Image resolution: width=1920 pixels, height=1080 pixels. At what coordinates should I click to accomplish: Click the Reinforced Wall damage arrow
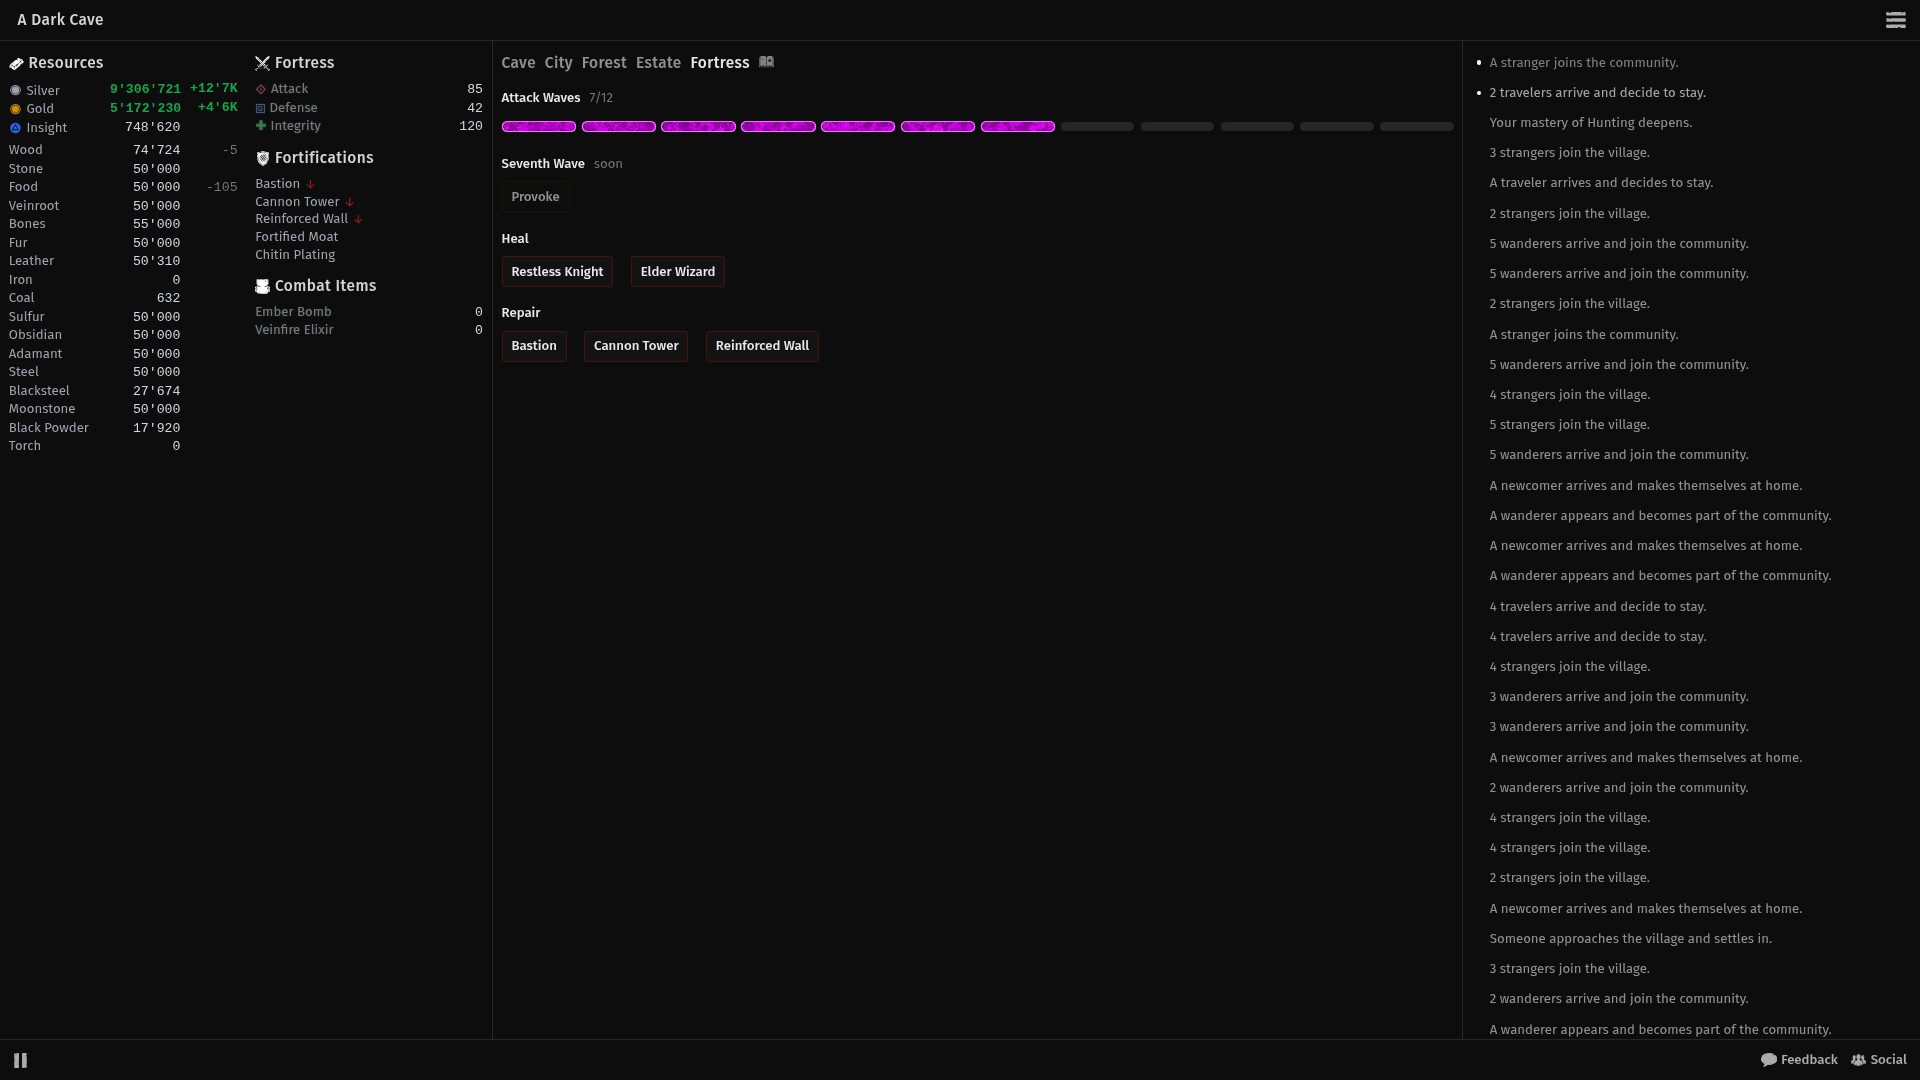click(x=358, y=219)
